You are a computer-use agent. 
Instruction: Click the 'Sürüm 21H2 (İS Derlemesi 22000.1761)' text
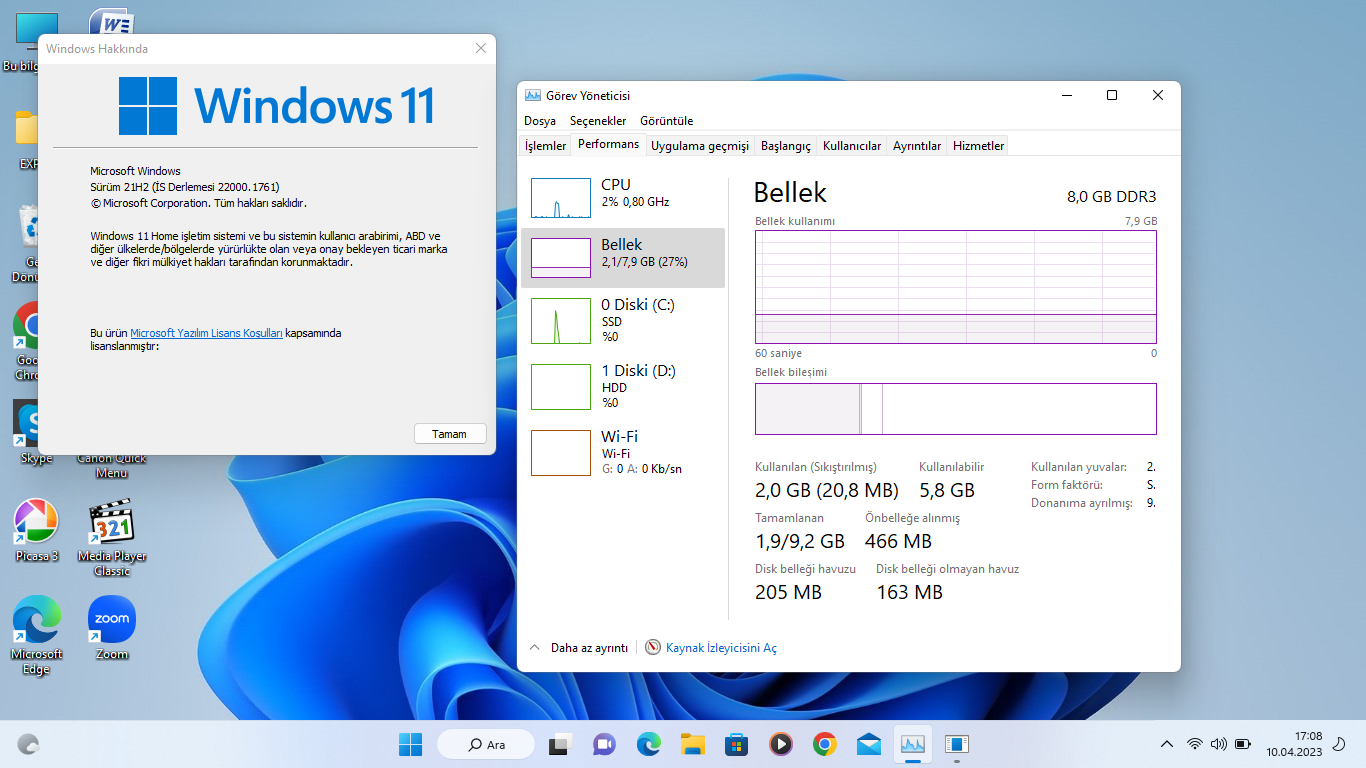point(184,187)
